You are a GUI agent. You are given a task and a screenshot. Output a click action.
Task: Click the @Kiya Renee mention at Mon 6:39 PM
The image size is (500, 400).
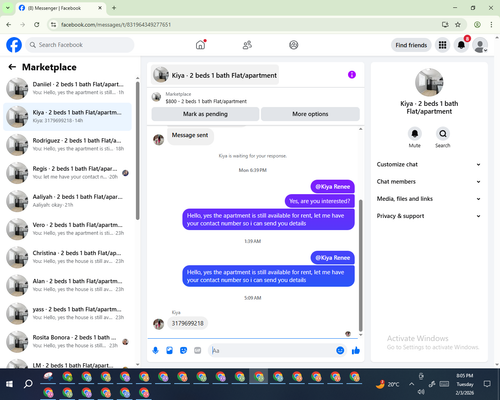coord(333,187)
